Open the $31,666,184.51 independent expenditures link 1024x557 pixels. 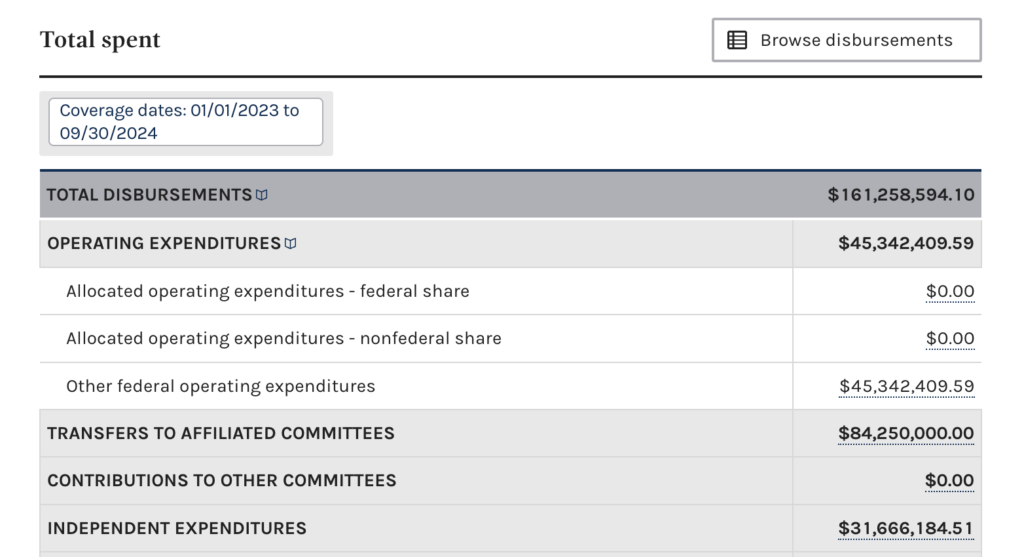point(906,528)
